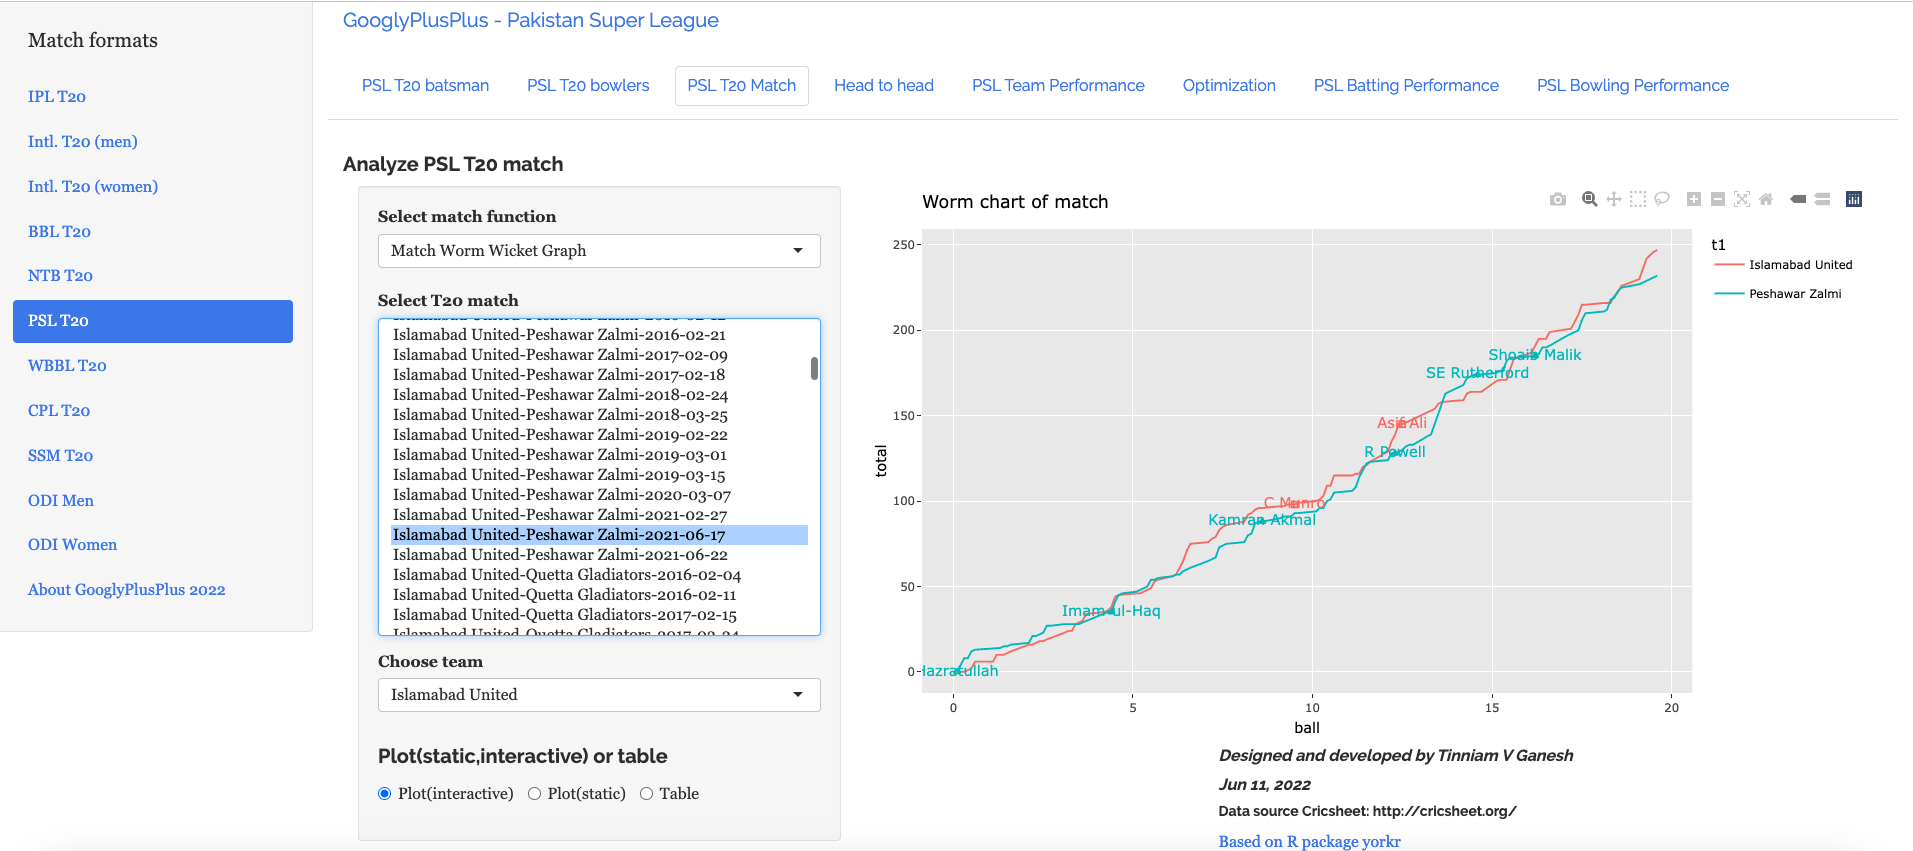Image resolution: width=1913 pixels, height=851 pixels.
Task: Select the Plot(static) radio button
Action: [x=535, y=794]
